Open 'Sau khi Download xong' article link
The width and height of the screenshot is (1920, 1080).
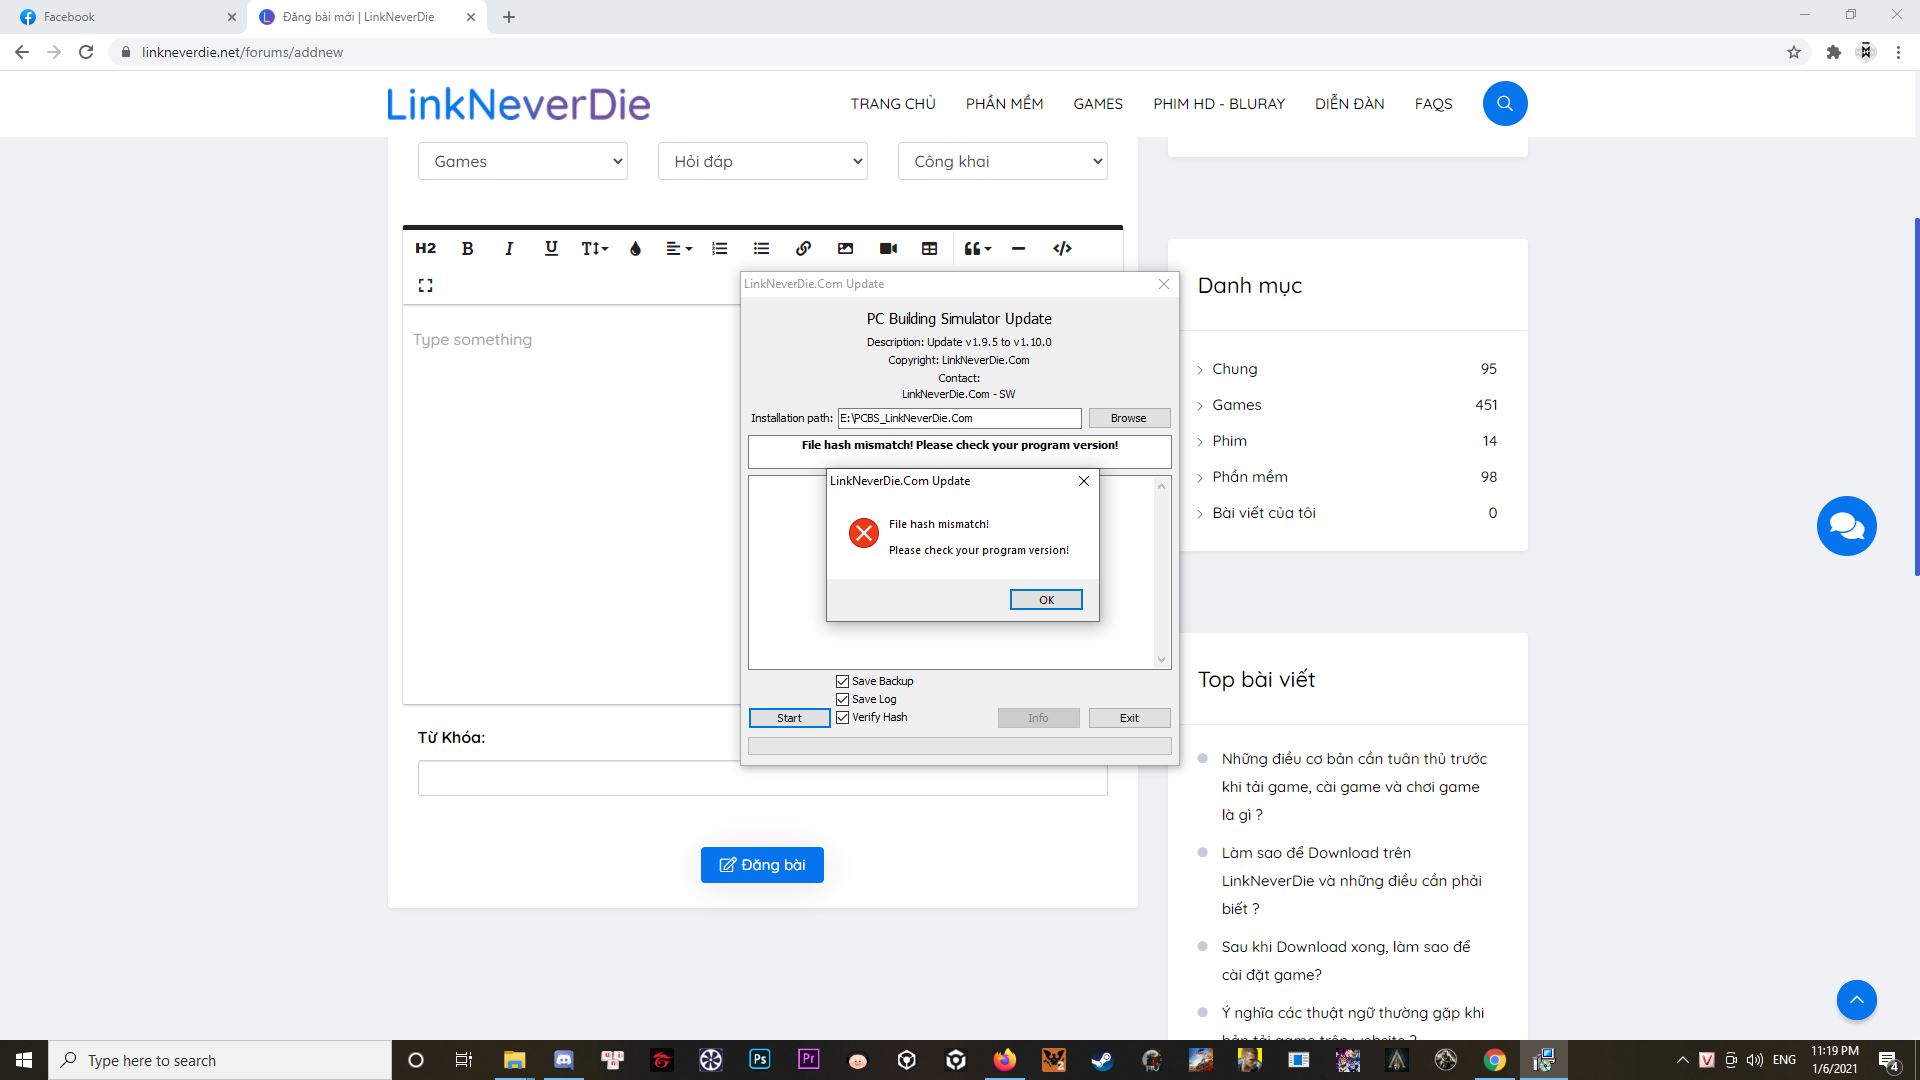1346,961
